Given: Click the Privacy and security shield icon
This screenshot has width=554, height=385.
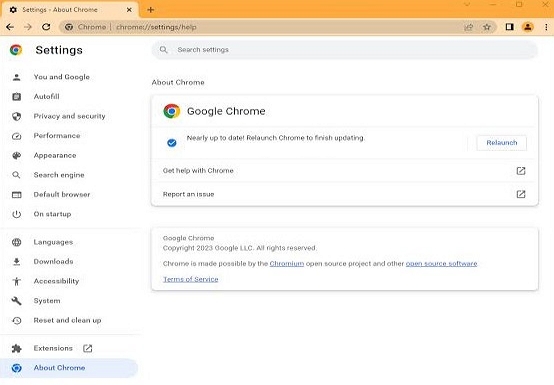Looking at the screenshot, I should [17, 116].
